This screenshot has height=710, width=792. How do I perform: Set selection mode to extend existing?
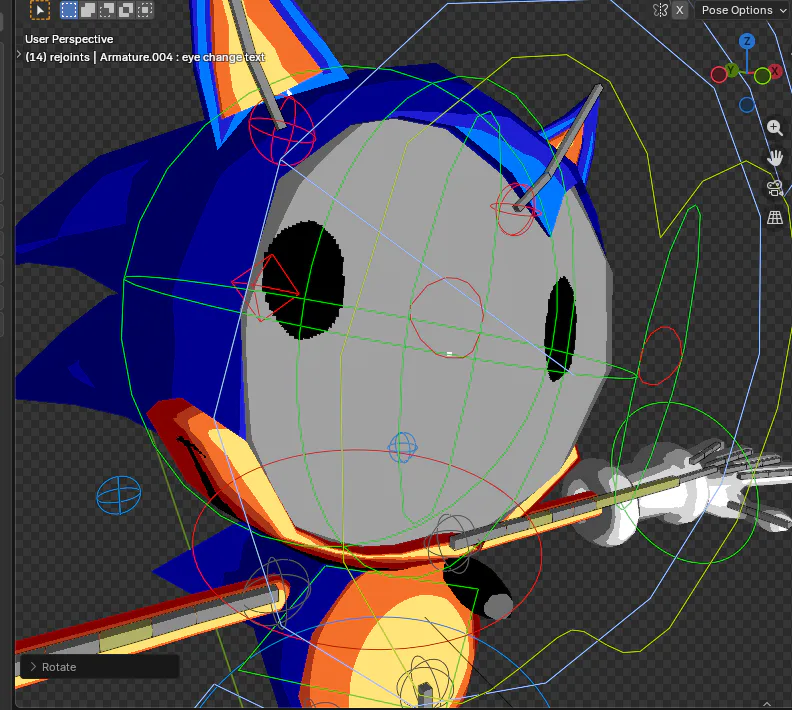pyautogui.click(x=88, y=10)
